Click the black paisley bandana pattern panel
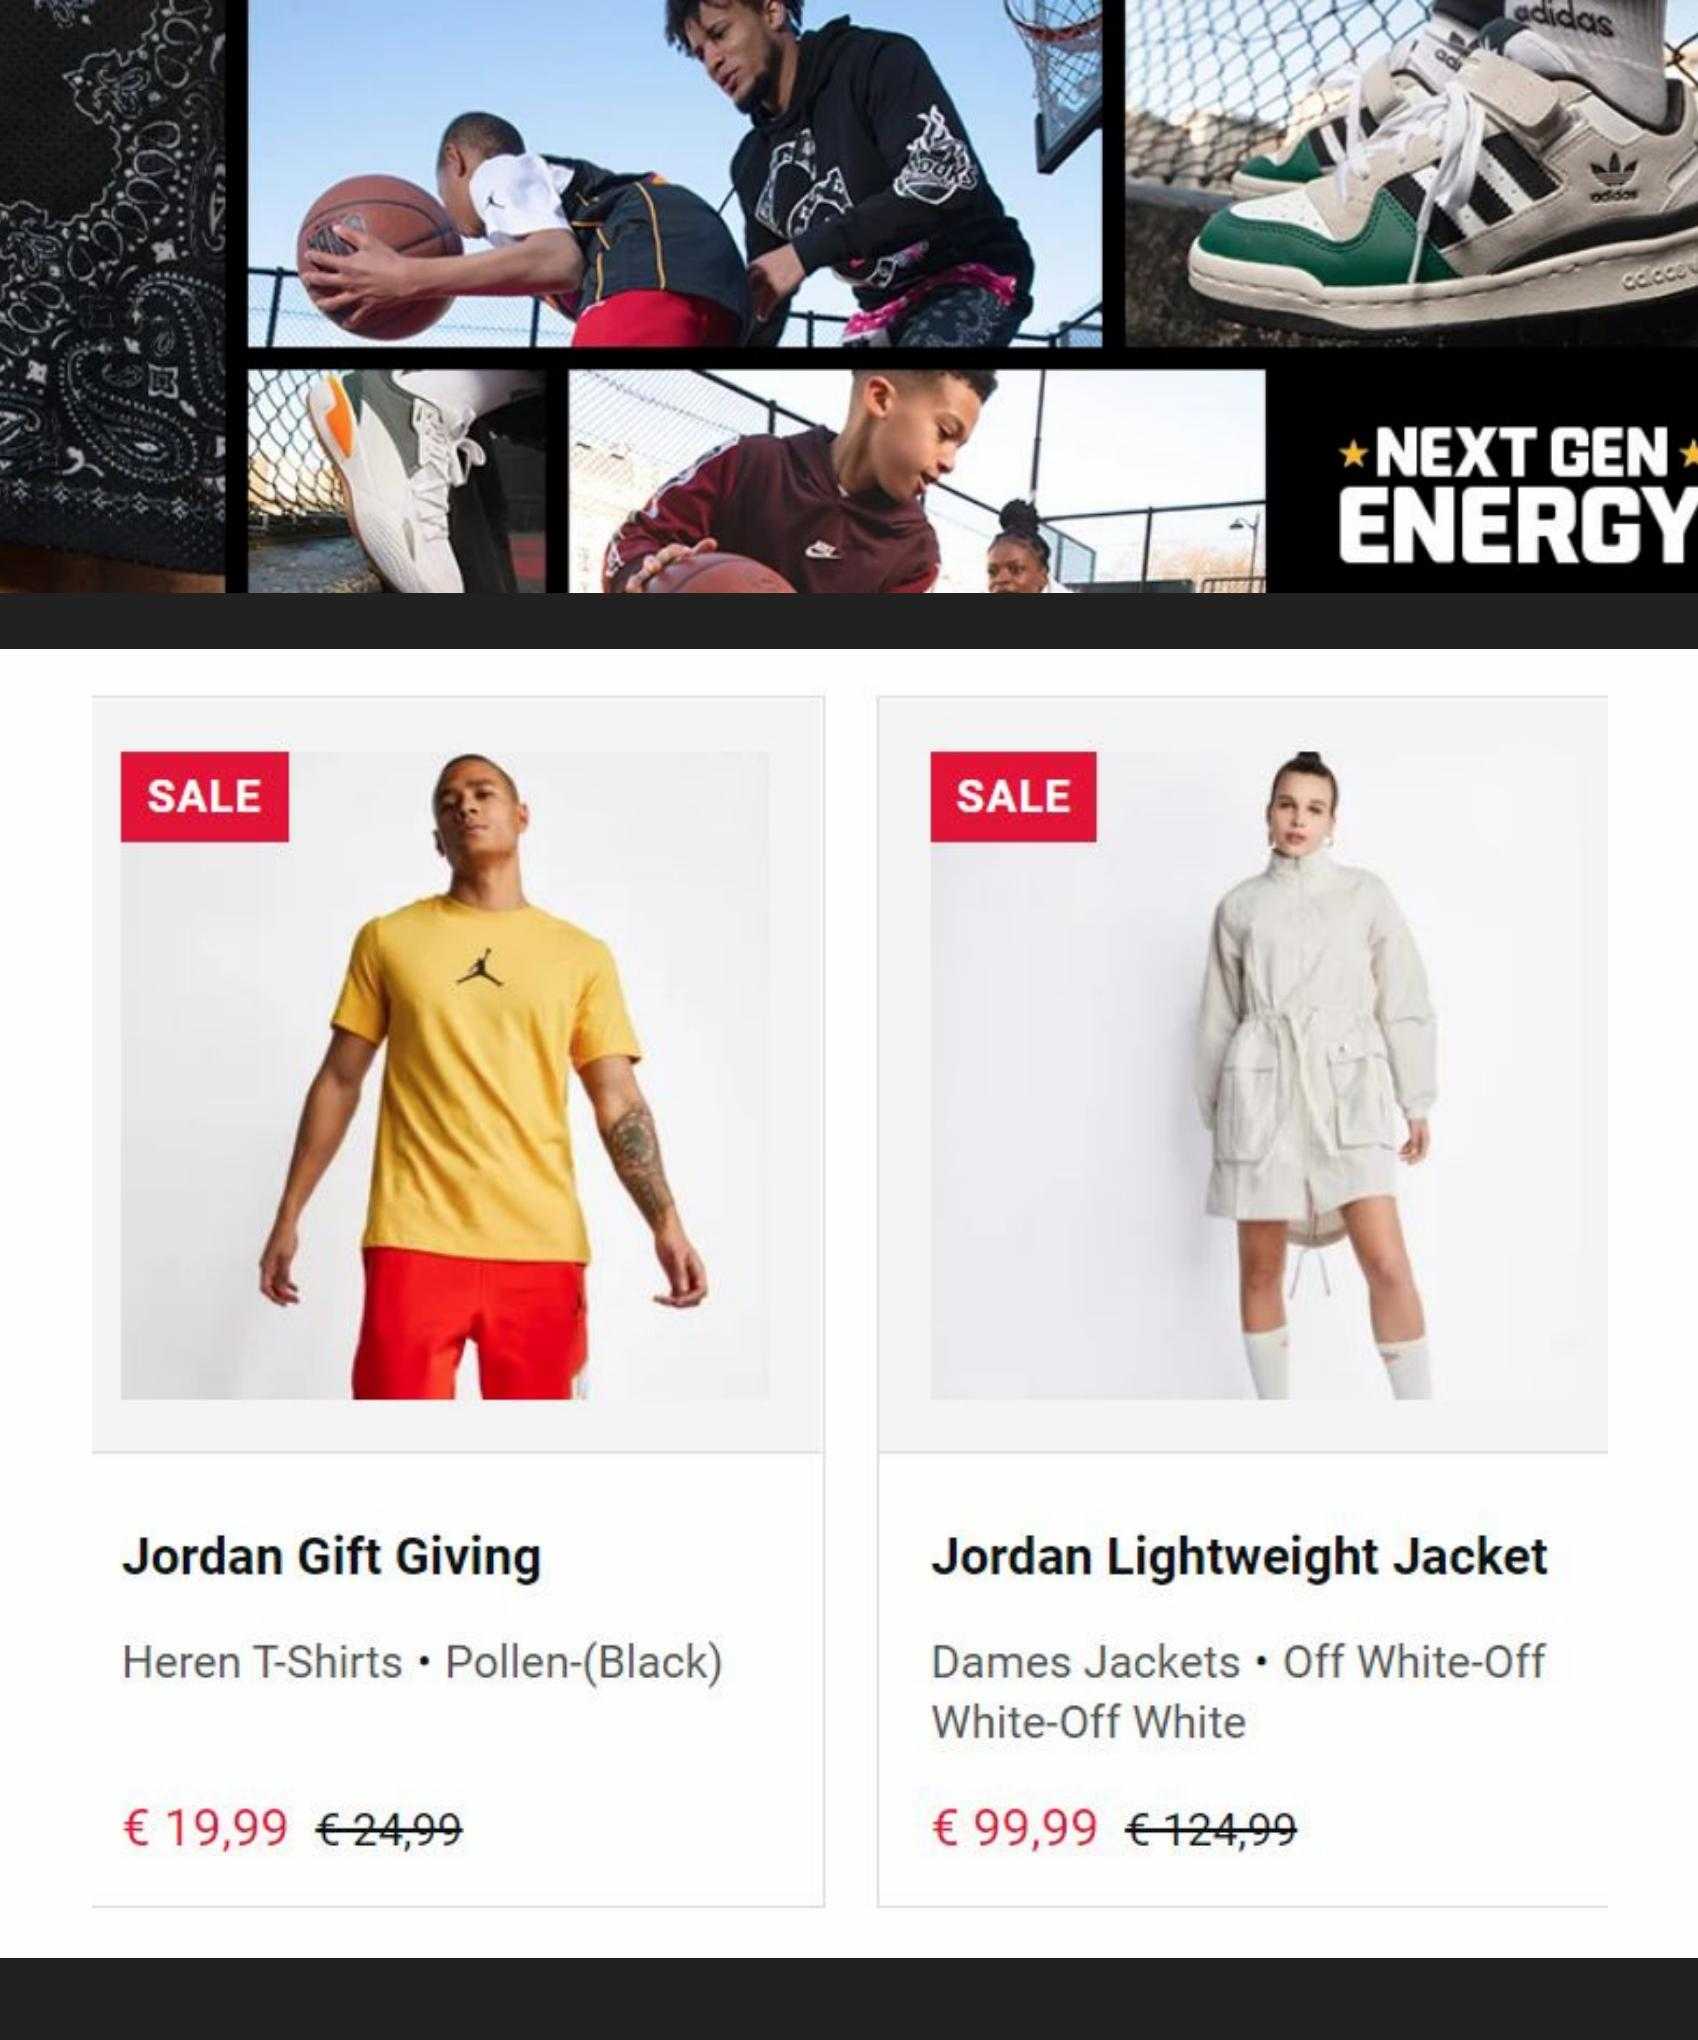Image resolution: width=1698 pixels, height=2040 pixels. pos(112,296)
